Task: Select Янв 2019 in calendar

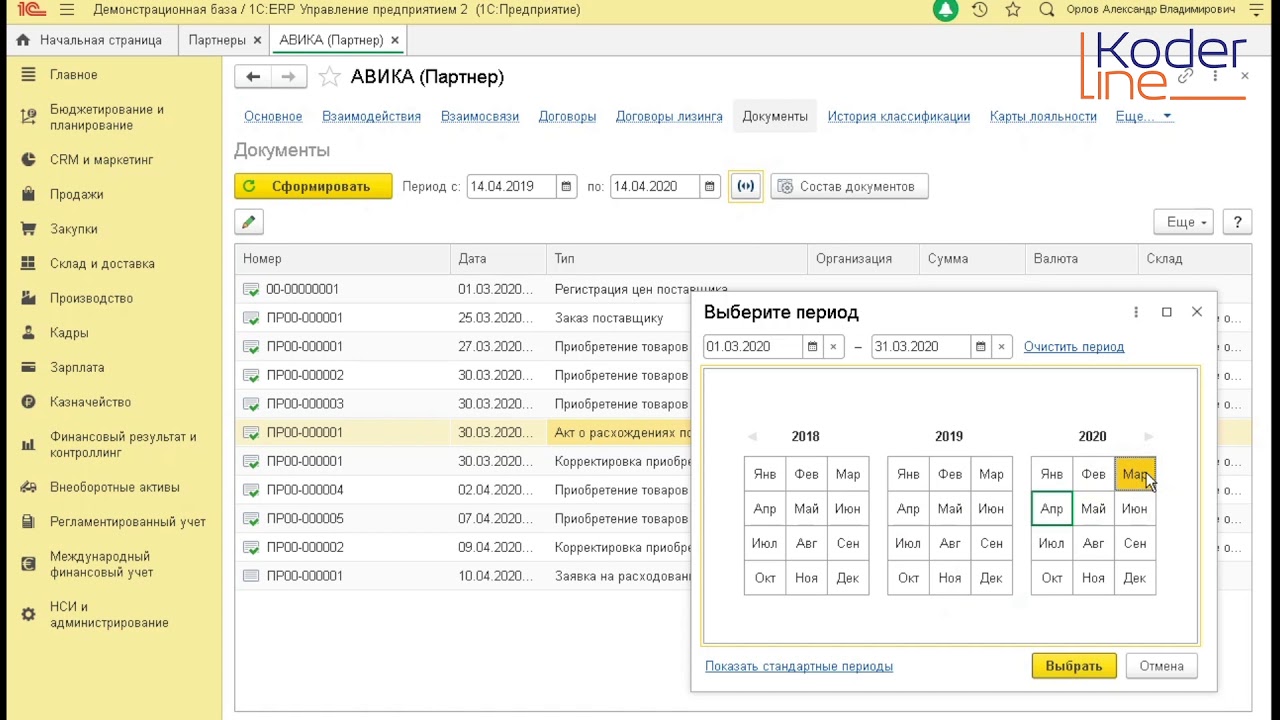Action: tap(908, 475)
